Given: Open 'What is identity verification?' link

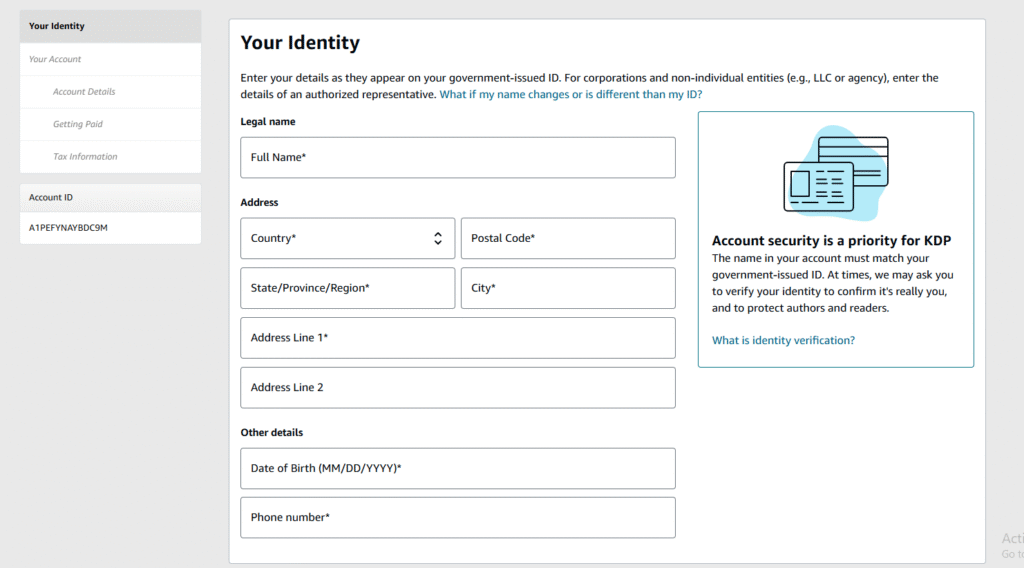Looking at the screenshot, I should [x=783, y=340].
